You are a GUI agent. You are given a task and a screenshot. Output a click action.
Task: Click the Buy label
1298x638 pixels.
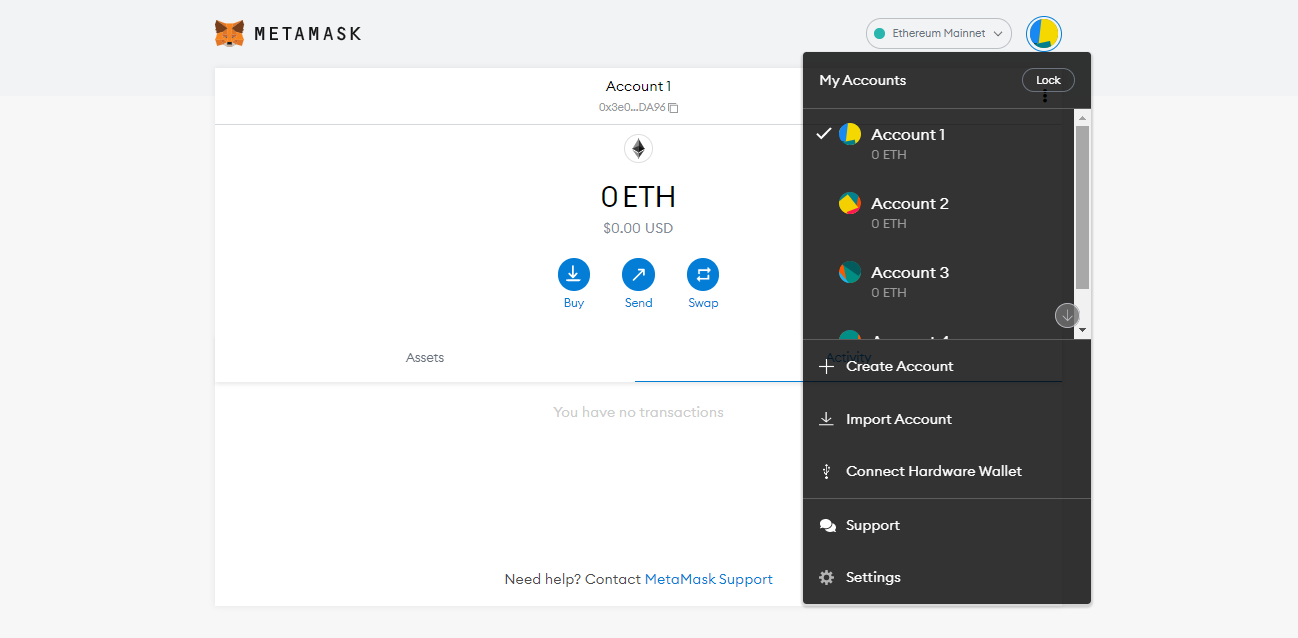coord(574,303)
